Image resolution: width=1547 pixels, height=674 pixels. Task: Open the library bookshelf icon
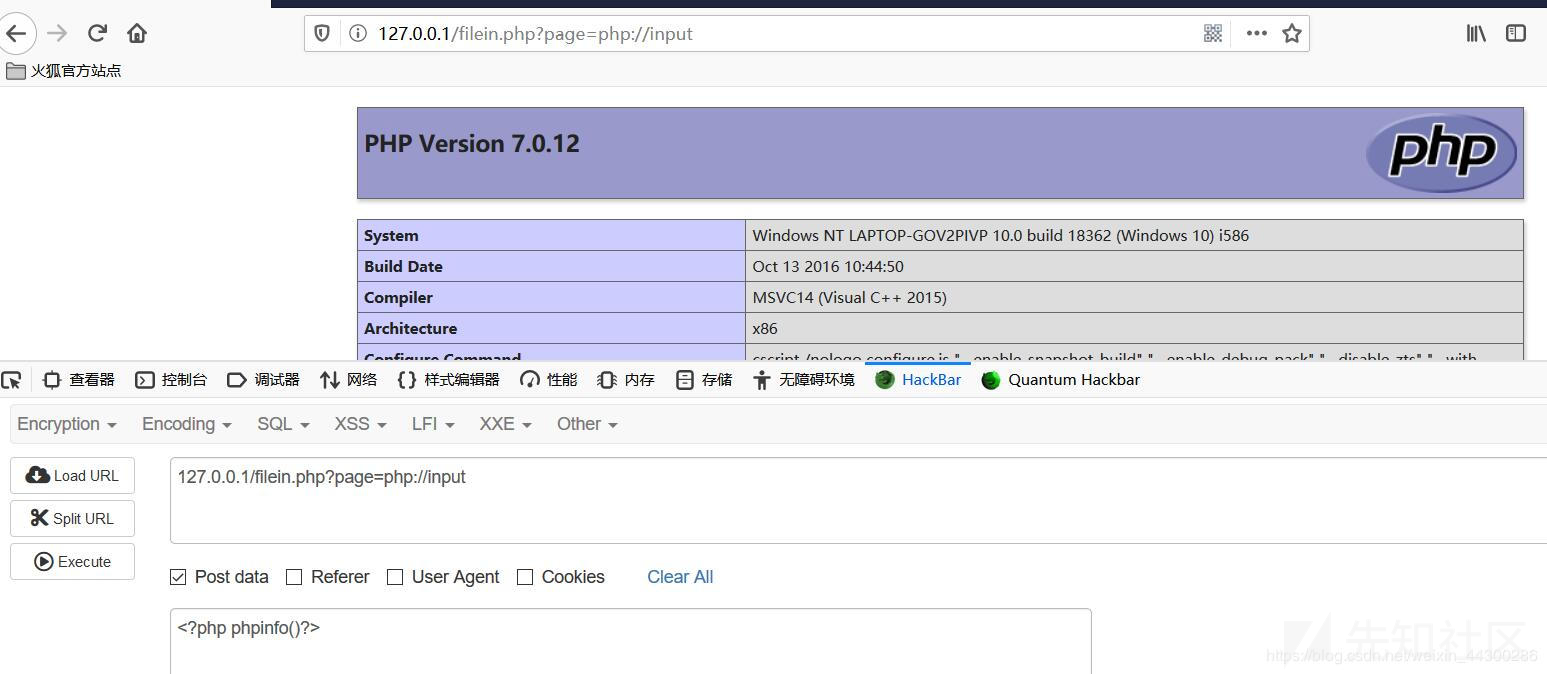click(1476, 33)
